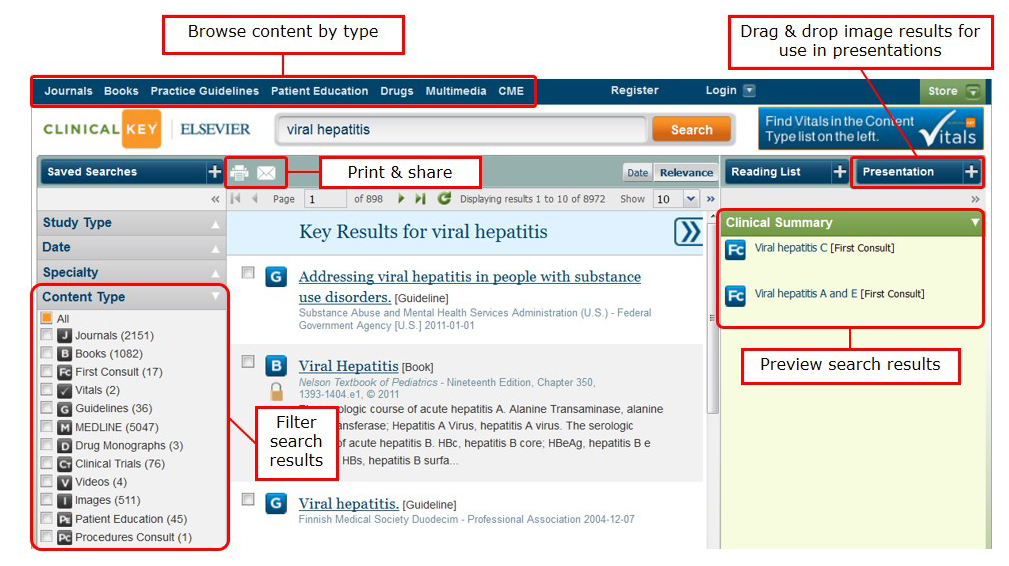Click the MEDLINE M content type icon
Image resolution: width=1009 pixels, height=566 pixels.
click(x=64, y=427)
